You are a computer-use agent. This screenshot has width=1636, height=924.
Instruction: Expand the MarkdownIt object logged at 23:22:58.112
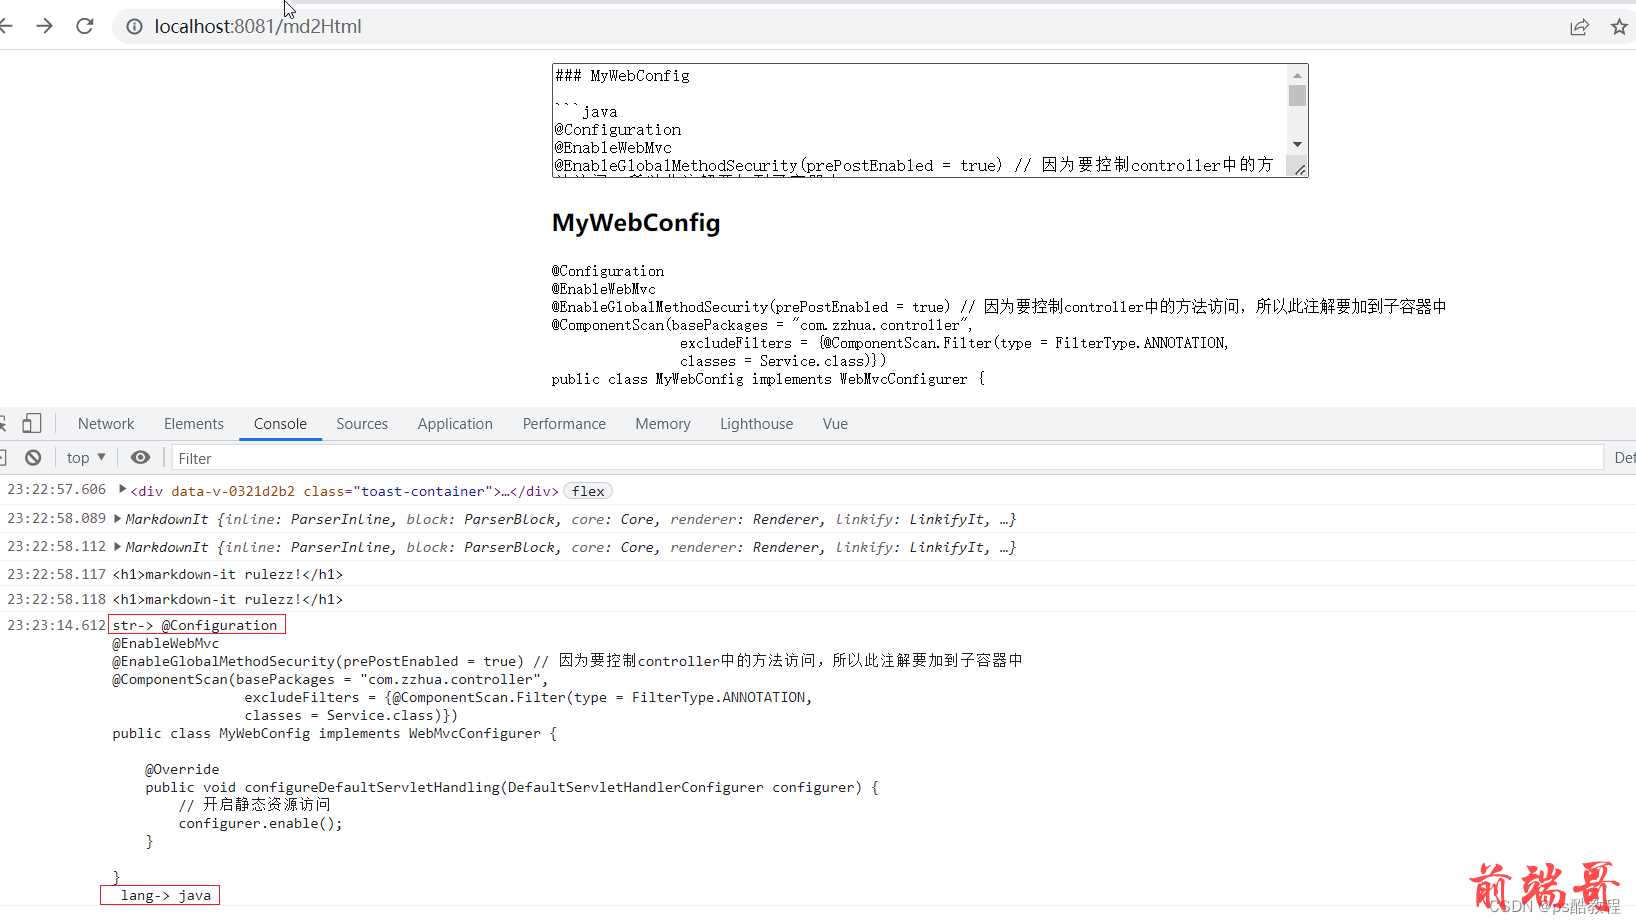pos(118,546)
